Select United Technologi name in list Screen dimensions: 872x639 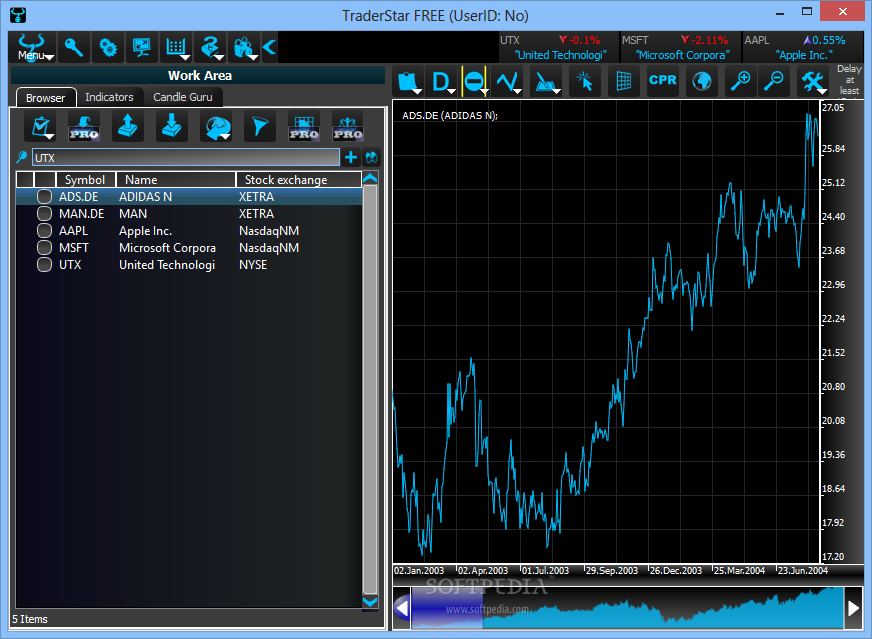167,265
